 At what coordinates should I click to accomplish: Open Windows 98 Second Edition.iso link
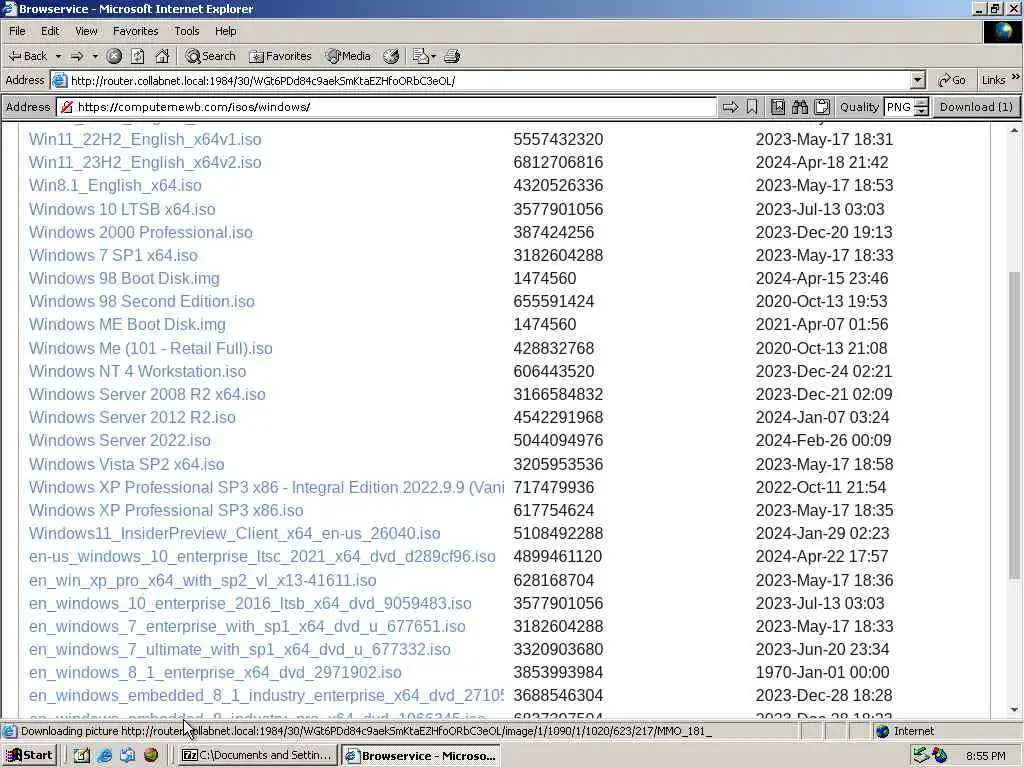click(x=142, y=301)
